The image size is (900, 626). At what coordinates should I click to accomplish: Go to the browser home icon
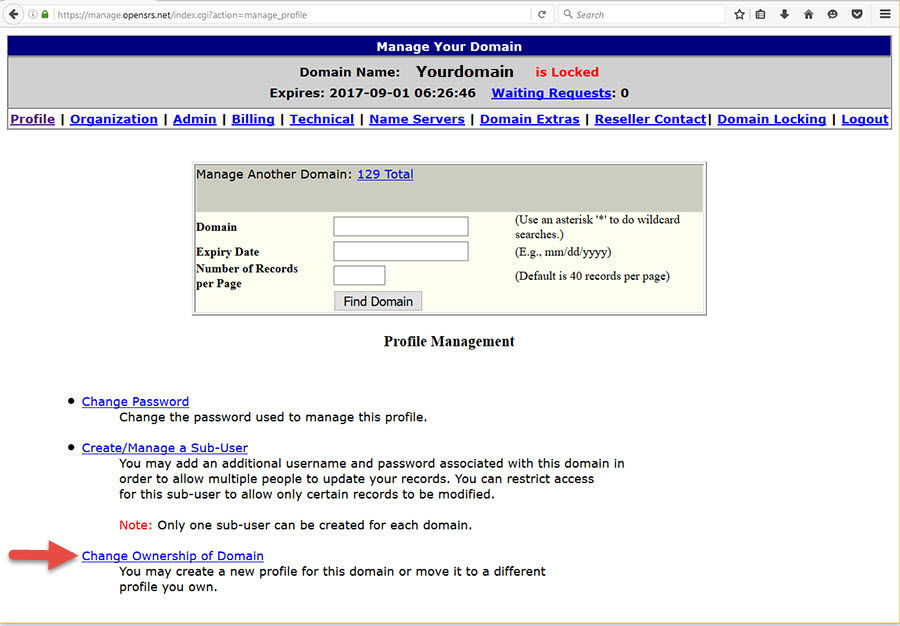click(809, 15)
